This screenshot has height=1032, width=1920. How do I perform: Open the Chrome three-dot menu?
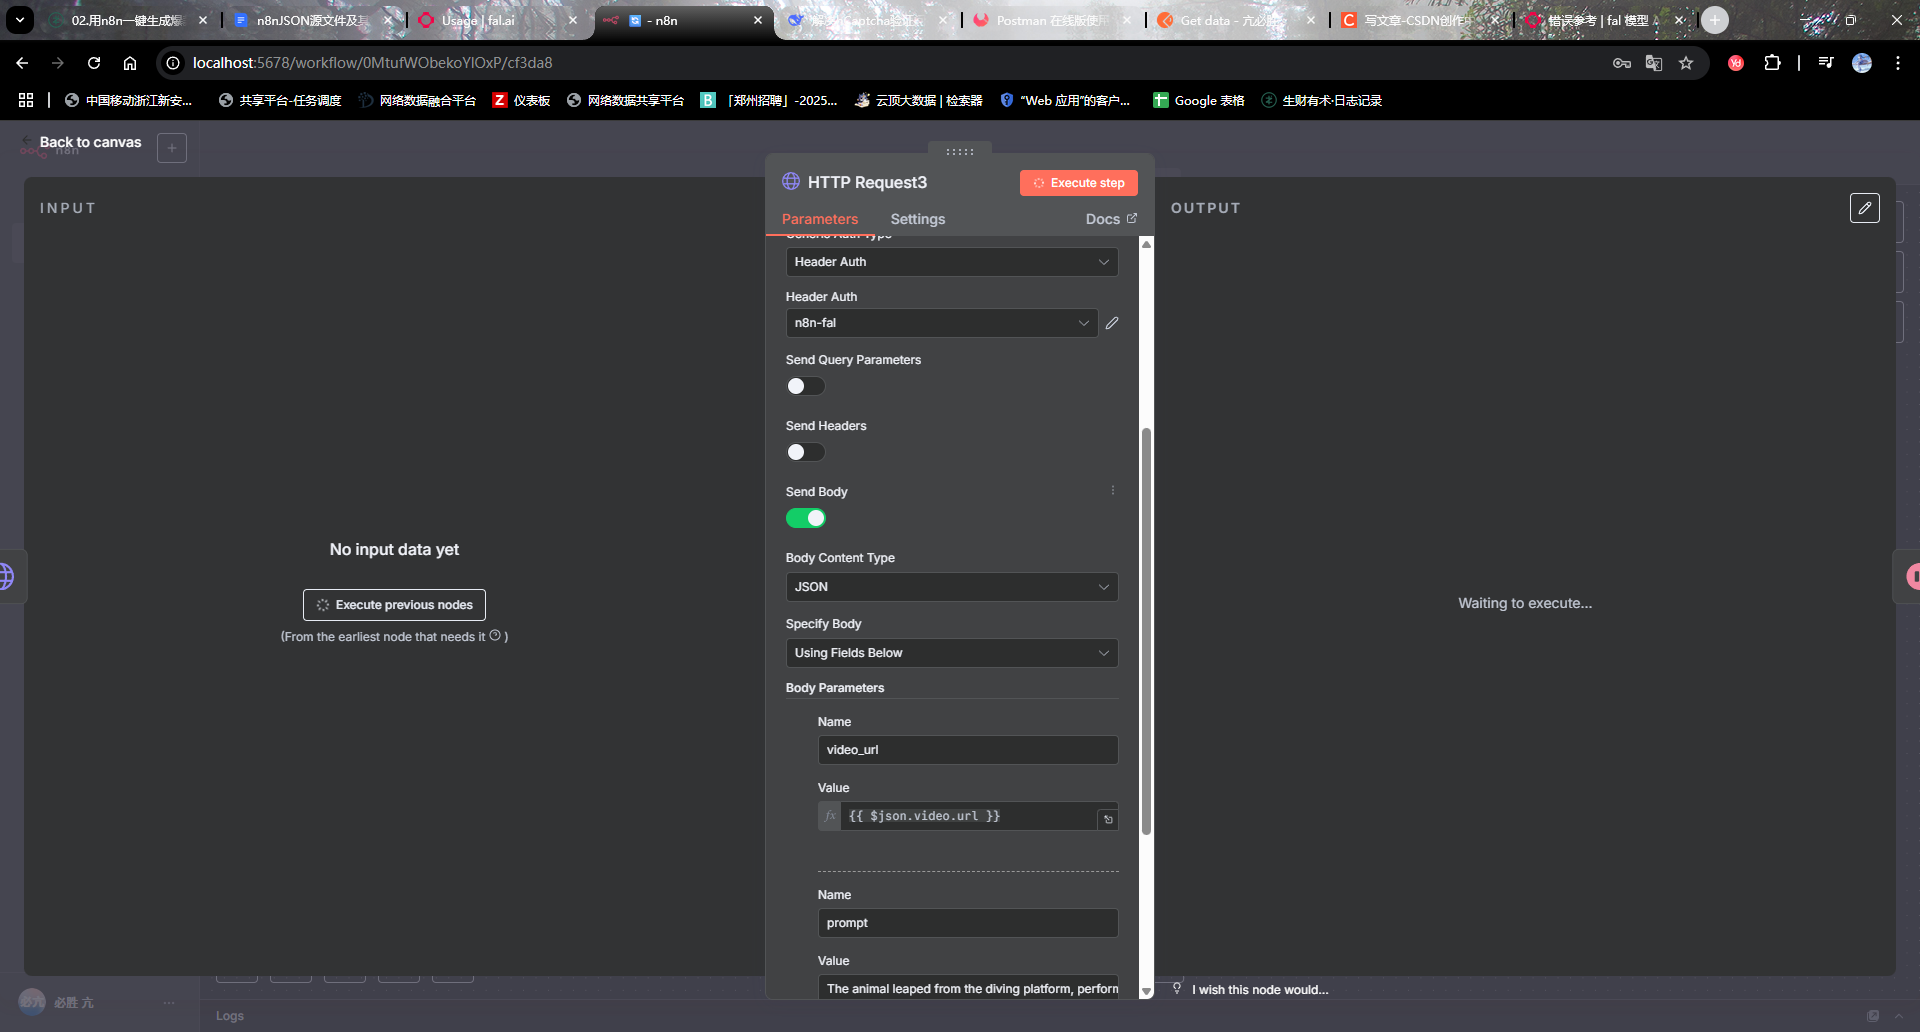pyautogui.click(x=1898, y=63)
